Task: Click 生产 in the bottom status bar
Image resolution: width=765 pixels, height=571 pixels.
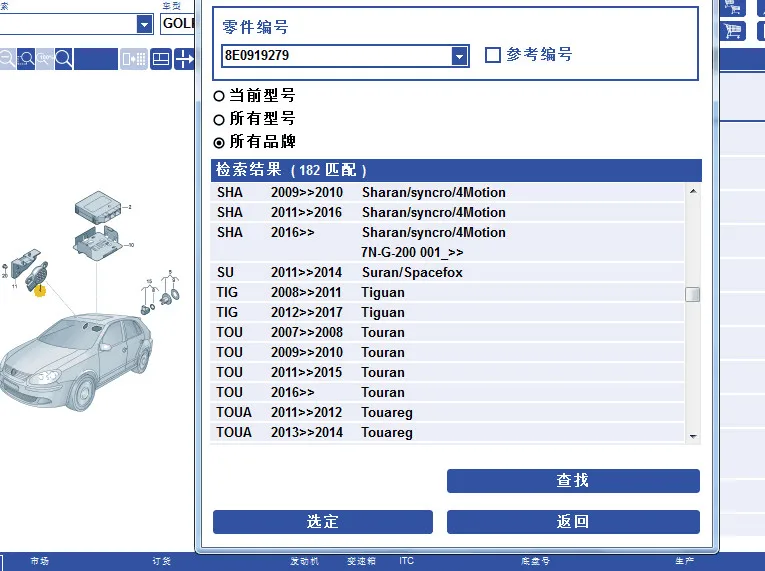Action: (685, 561)
